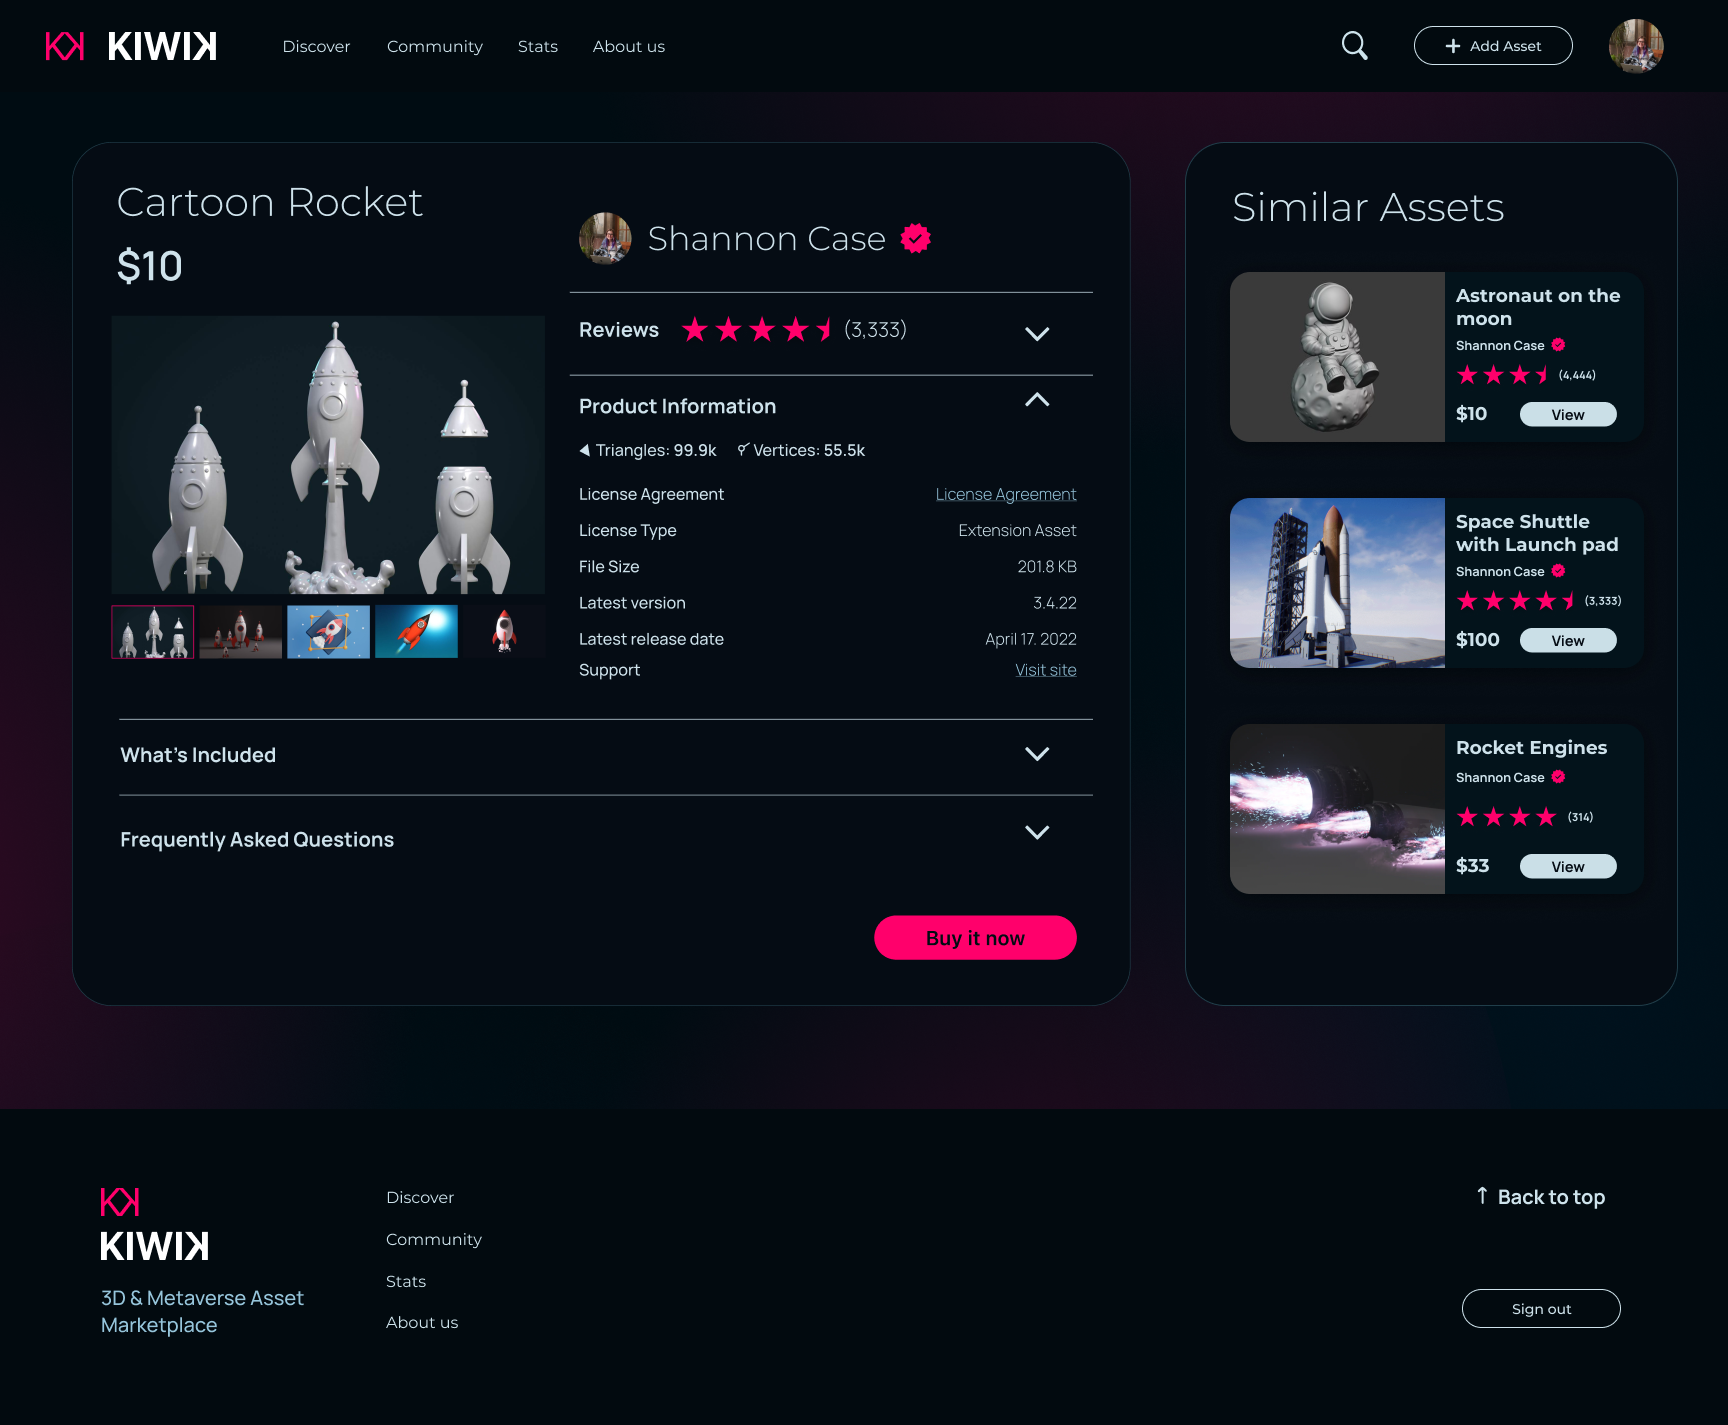This screenshot has height=1425, width=1728.
Task: Go to the Stats page in the header
Action: [x=537, y=46]
